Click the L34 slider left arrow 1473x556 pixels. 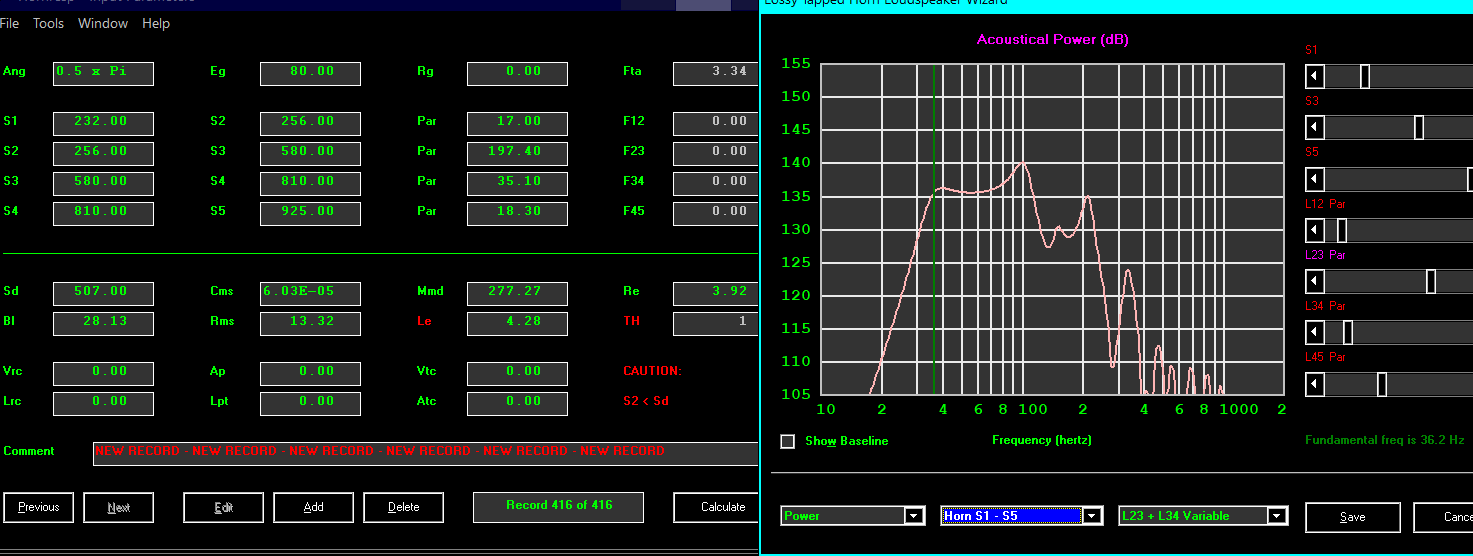click(x=1315, y=332)
